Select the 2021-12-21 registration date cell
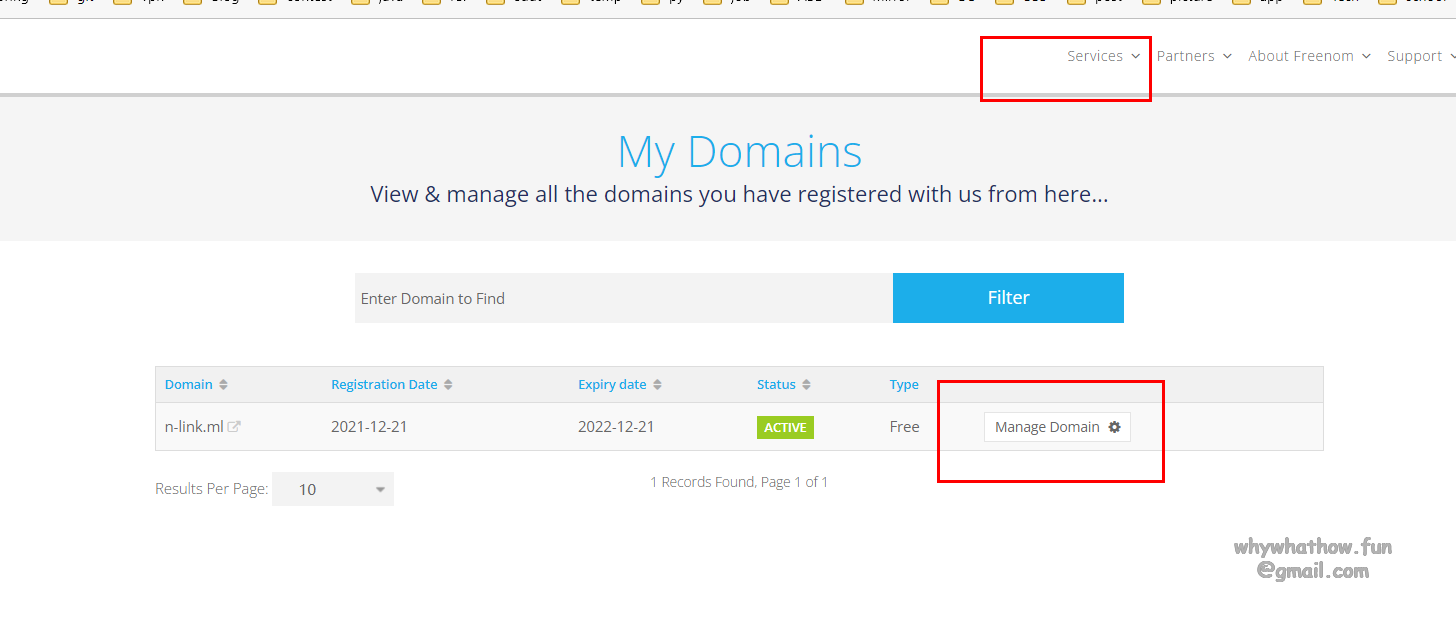The height and width of the screenshot is (621, 1456). (369, 427)
